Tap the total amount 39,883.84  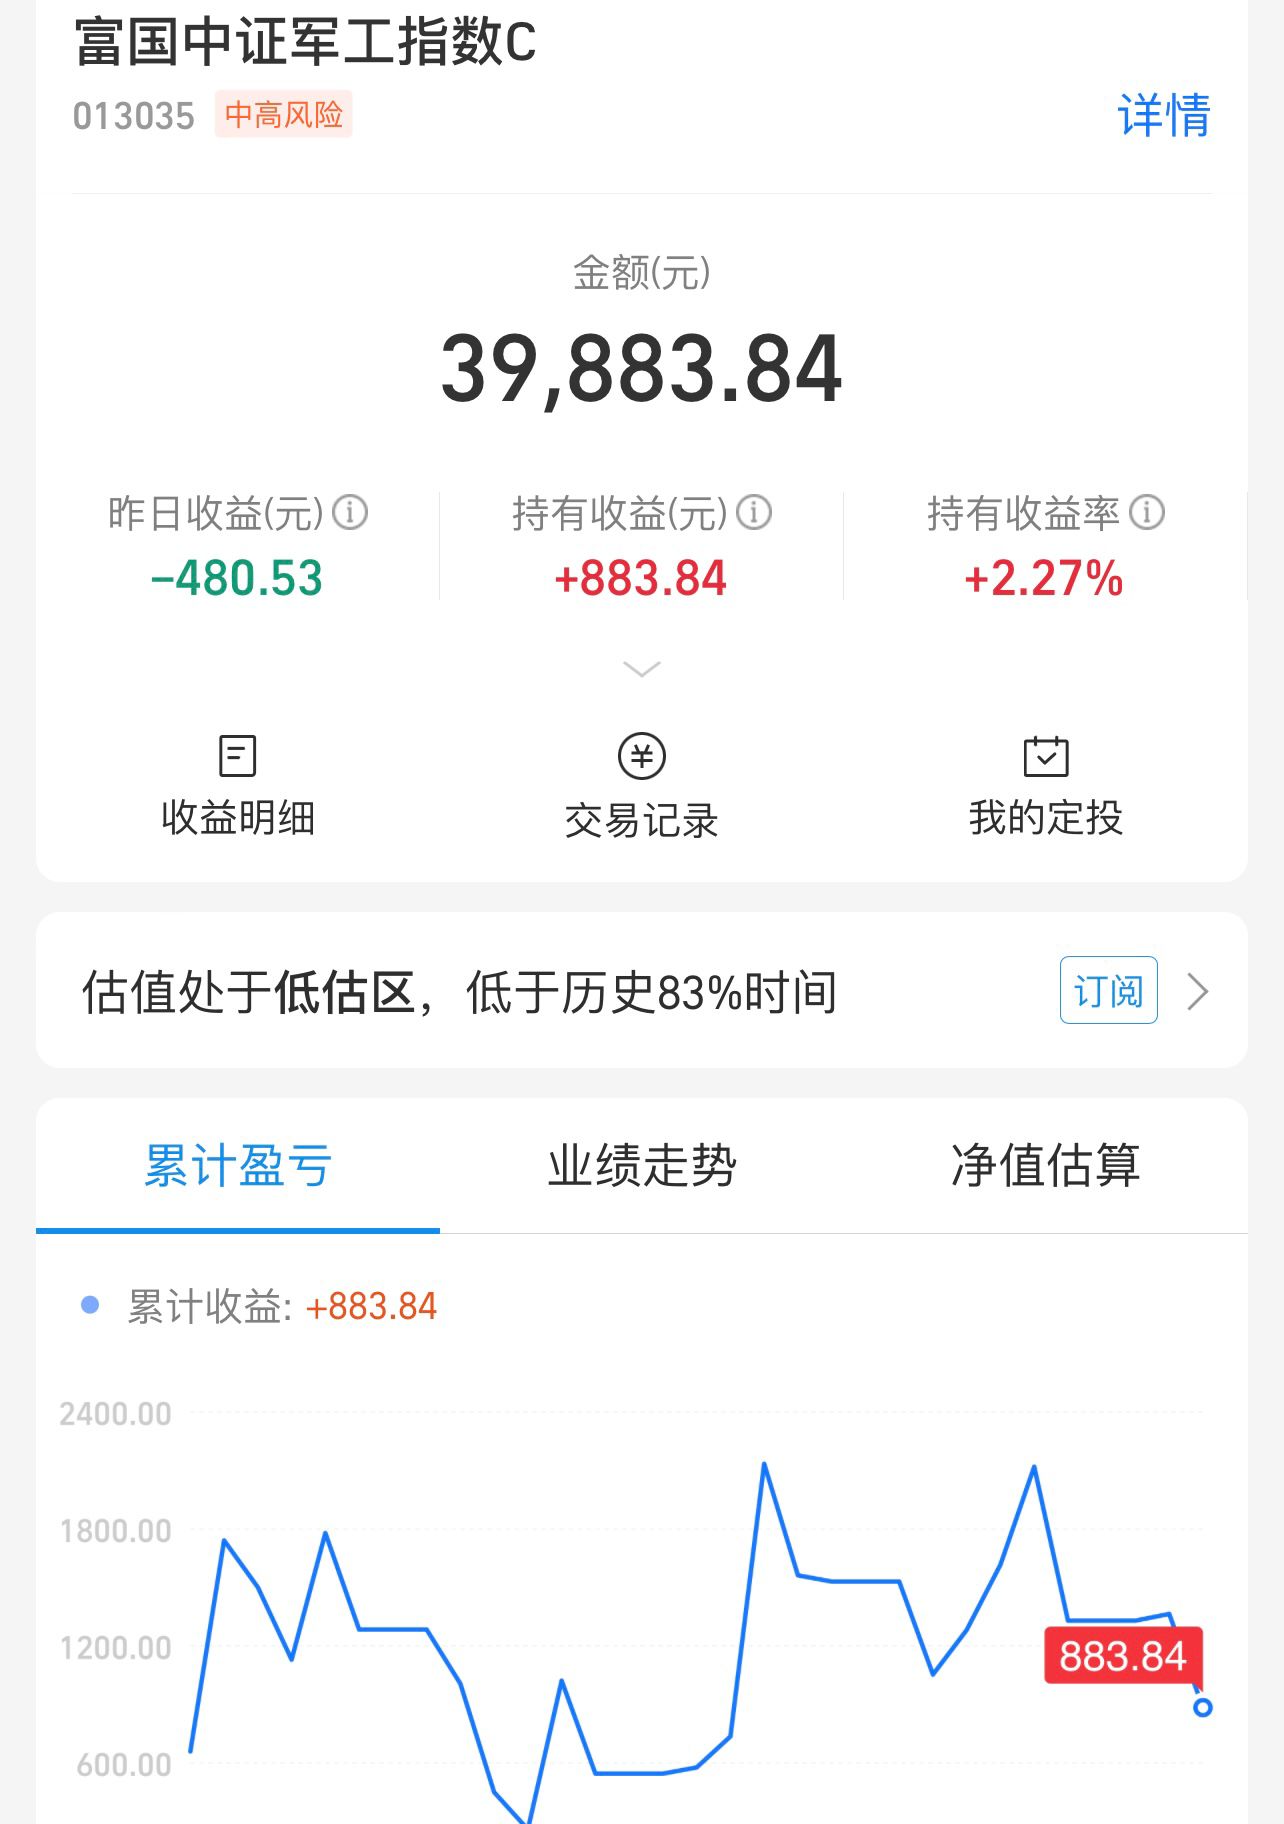[x=642, y=369]
